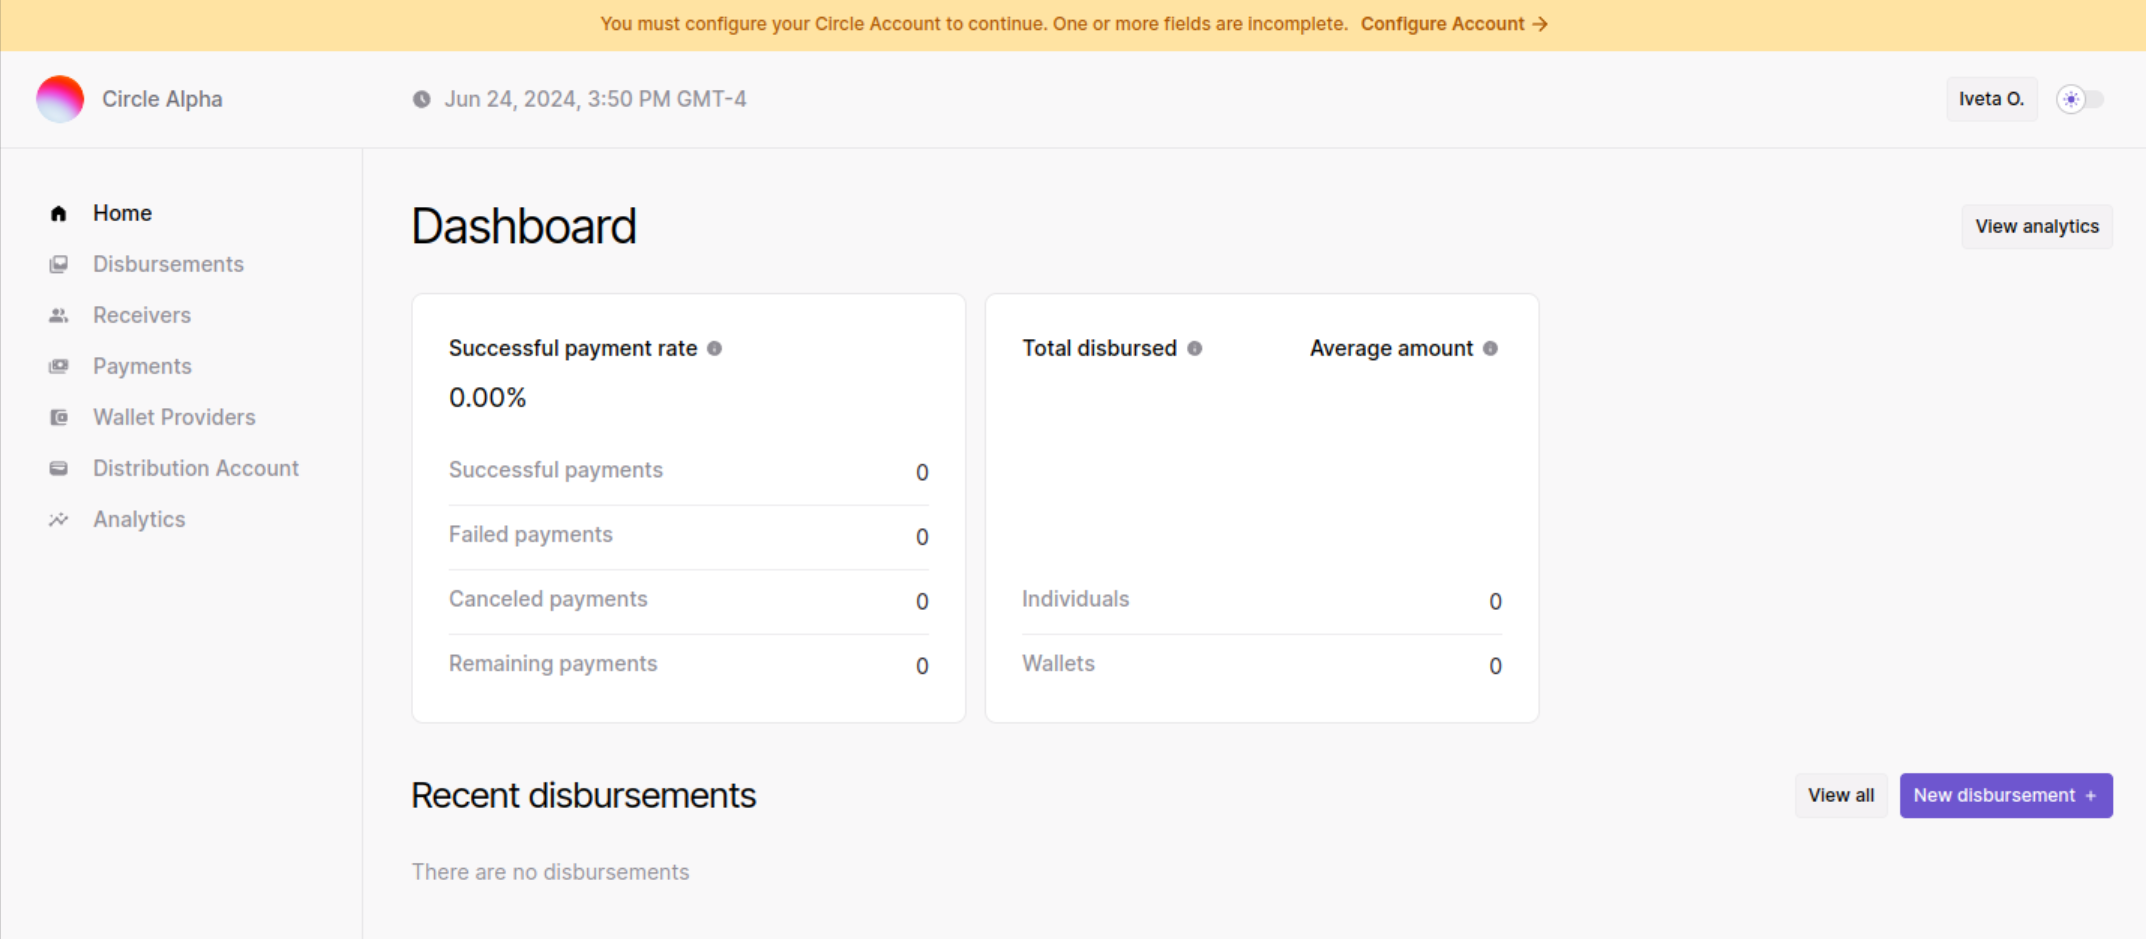
Task: Click the Analytics chart line icon
Action: tap(59, 519)
